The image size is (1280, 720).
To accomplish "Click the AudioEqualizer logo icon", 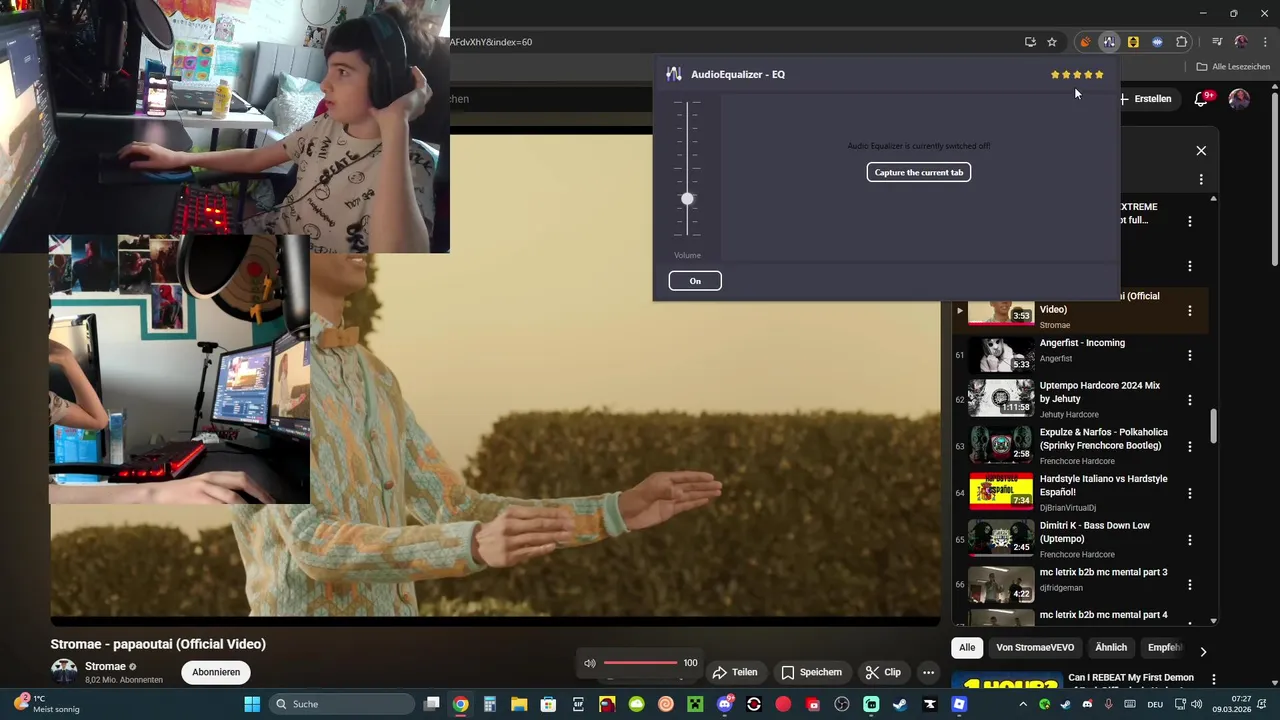I will coord(674,74).
